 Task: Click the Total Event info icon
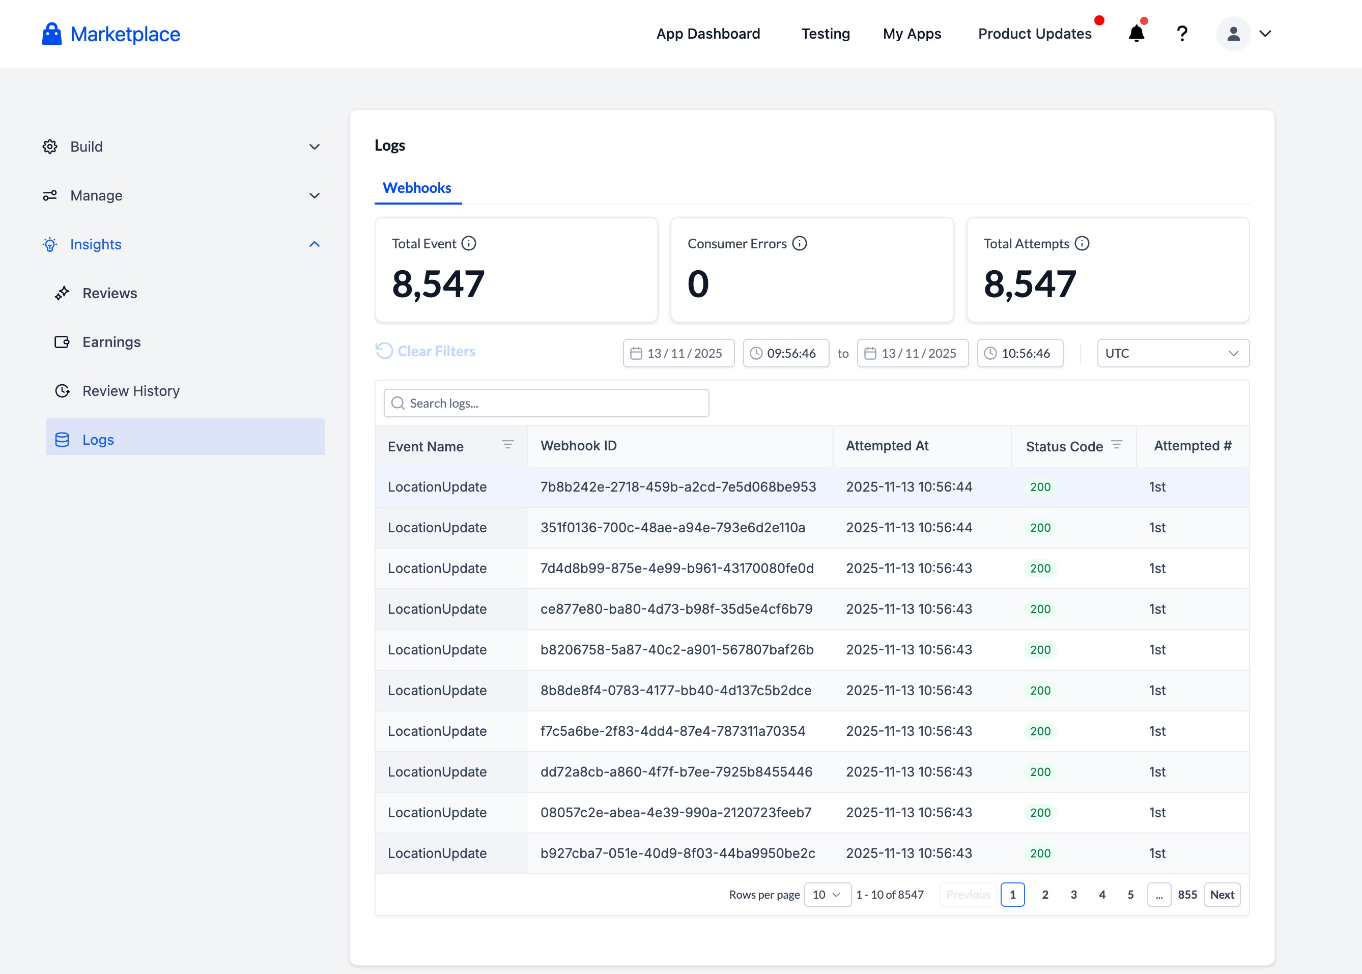pos(469,244)
